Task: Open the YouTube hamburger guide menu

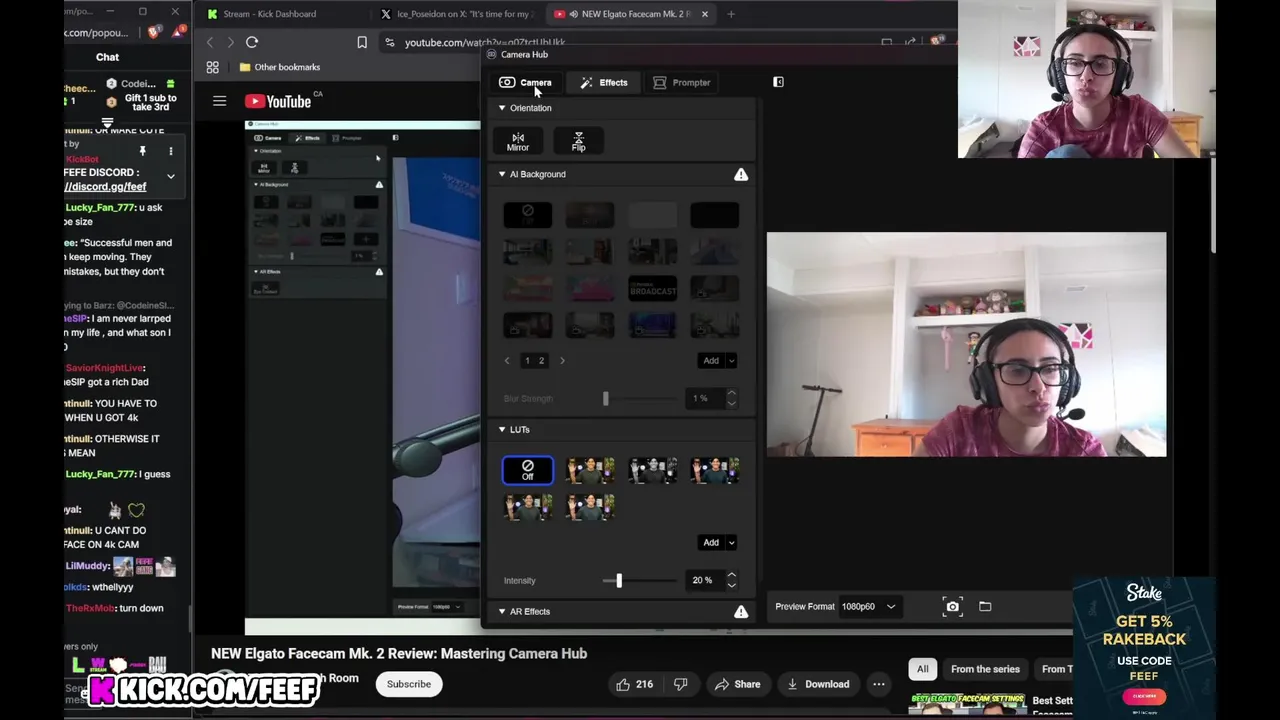Action: point(219,101)
